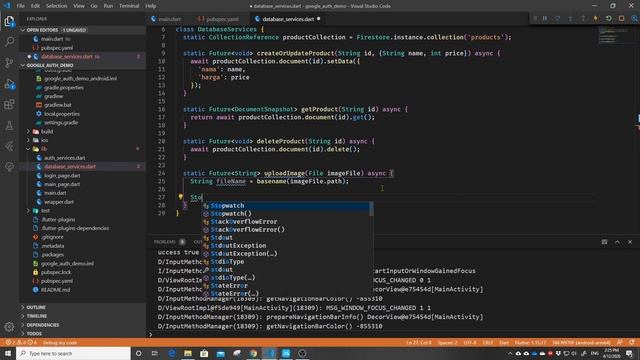
Task: Click Spaces: 2 indentation in status bar
Action: pyautogui.click(x=448, y=342)
